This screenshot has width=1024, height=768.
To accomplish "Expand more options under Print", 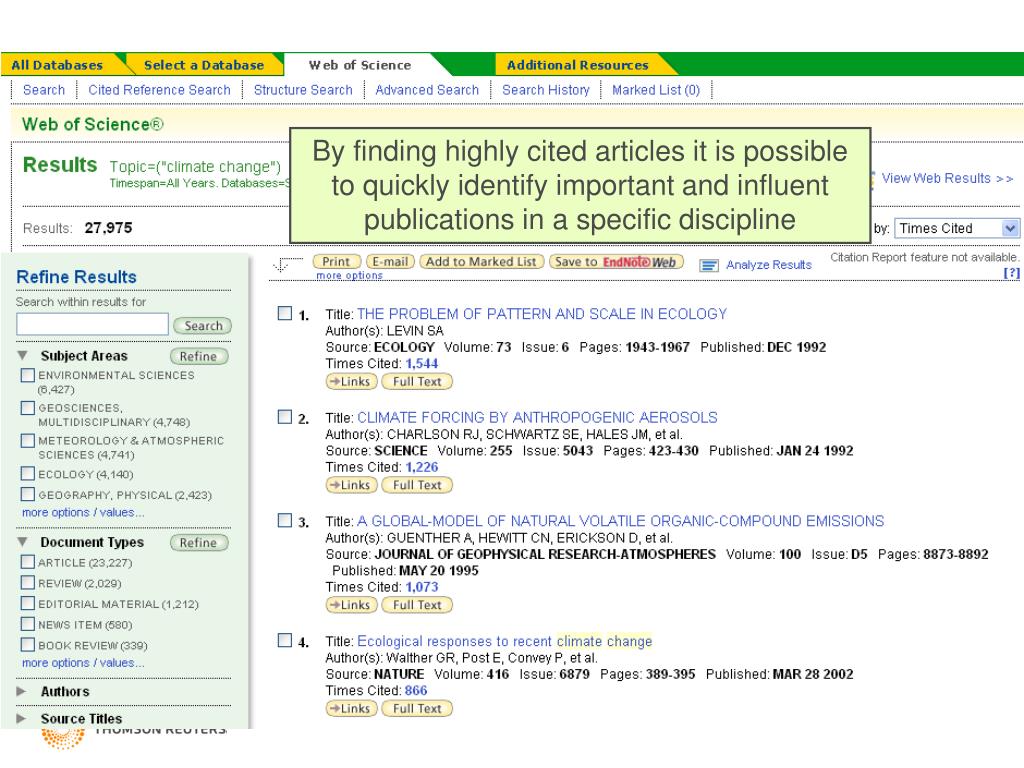I will click(349, 276).
